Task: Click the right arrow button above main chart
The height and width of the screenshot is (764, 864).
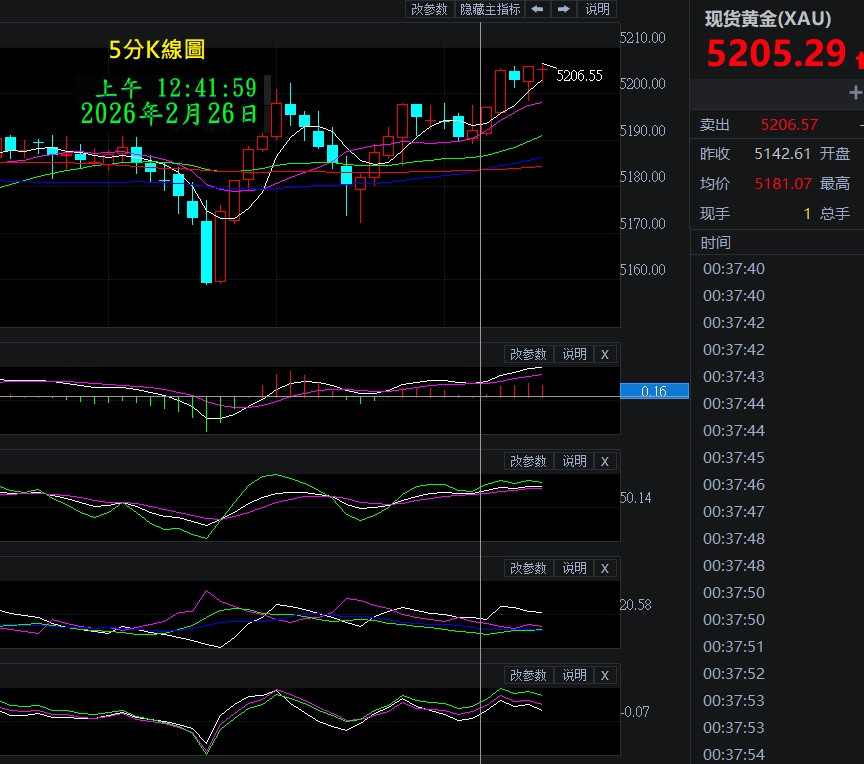Action: tap(563, 9)
